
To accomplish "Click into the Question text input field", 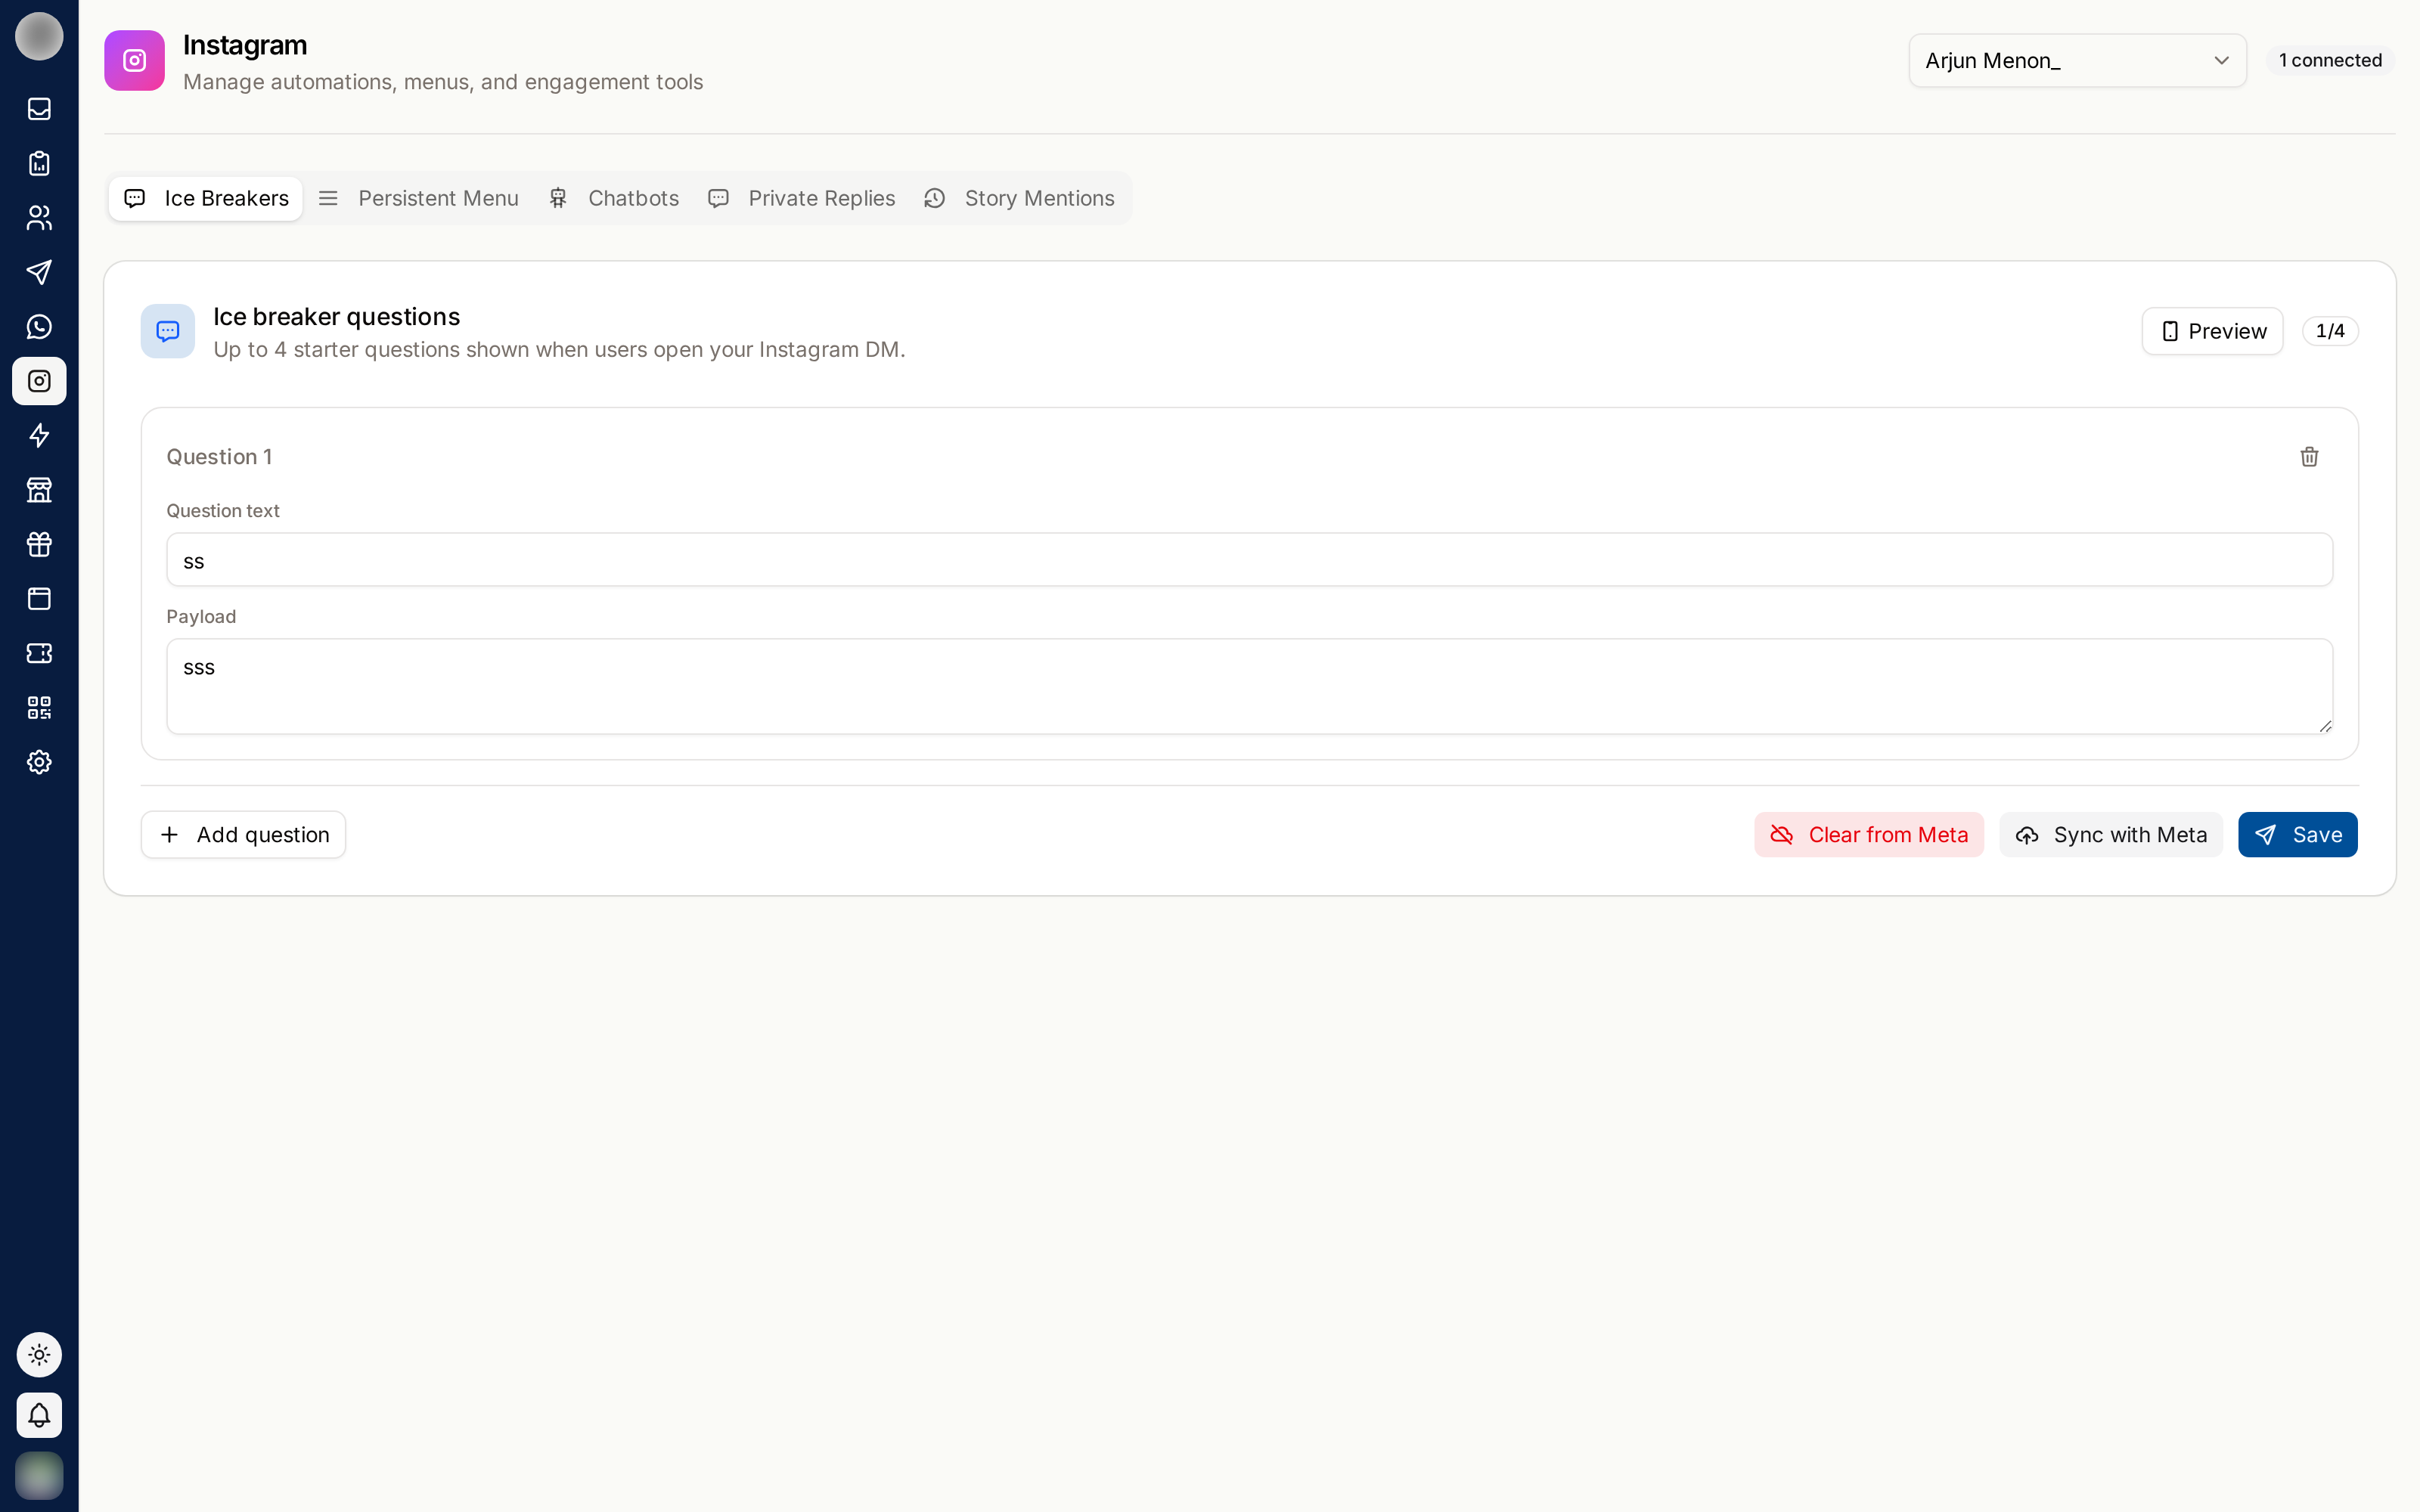I will click(1249, 560).
